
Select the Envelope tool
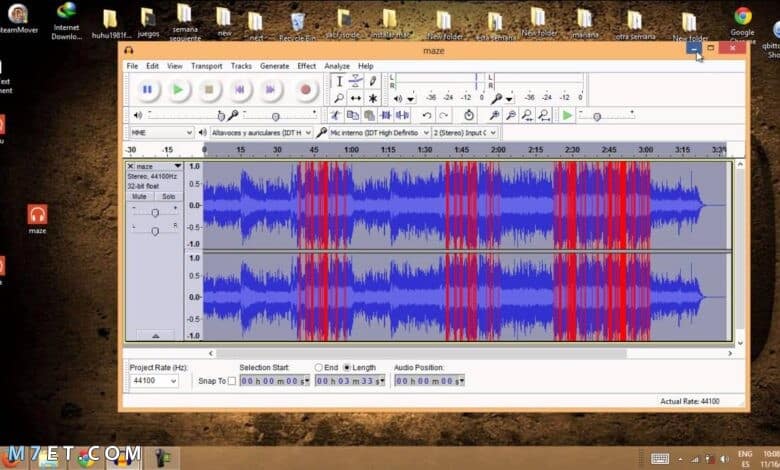click(x=356, y=82)
